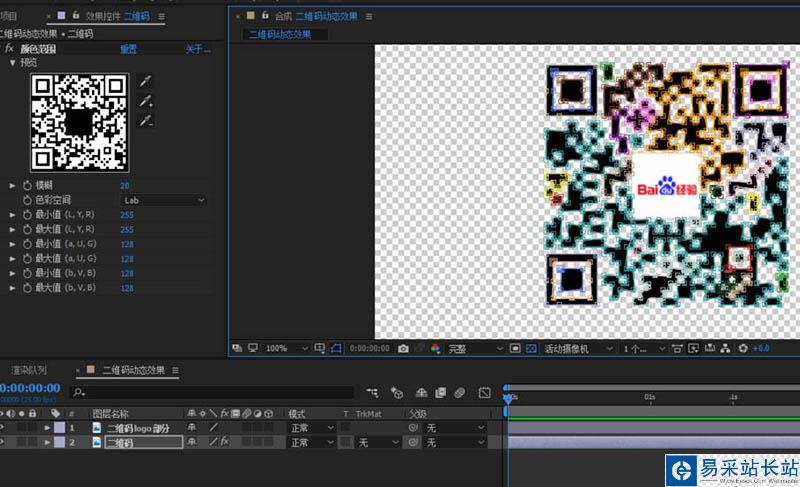Open grid and guide options icon
Screen dimensions: 800x487
[x=319, y=348]
